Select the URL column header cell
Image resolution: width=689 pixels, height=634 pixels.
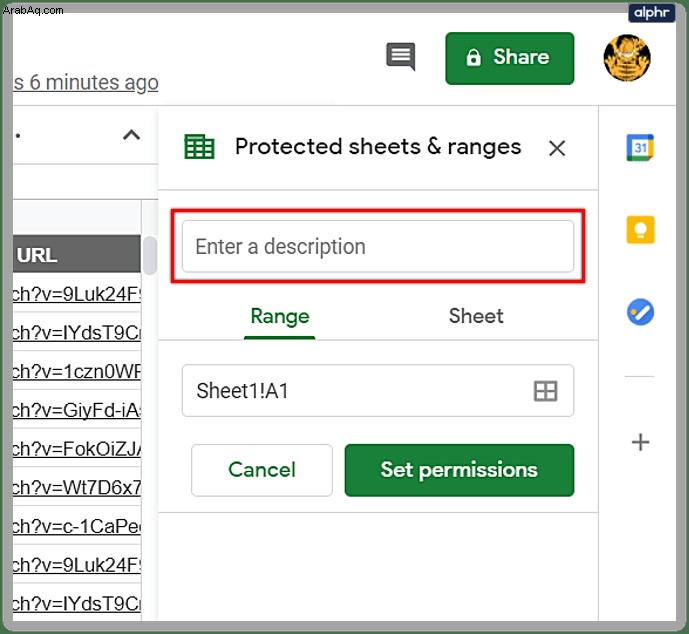tap(77, 254)
